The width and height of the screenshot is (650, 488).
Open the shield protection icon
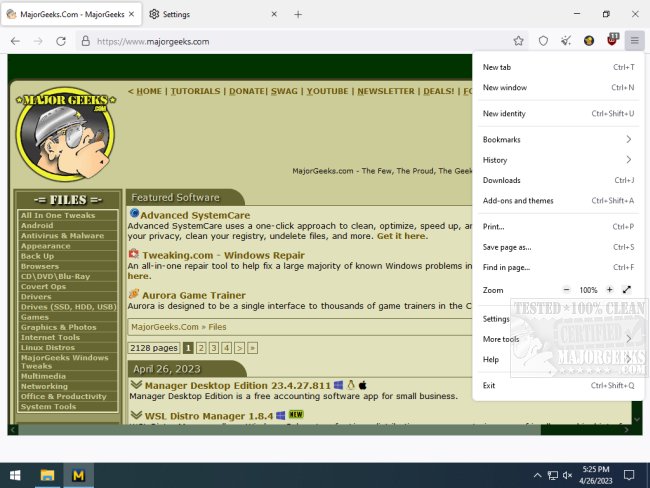pyautogui.click(x=543, y=41)
